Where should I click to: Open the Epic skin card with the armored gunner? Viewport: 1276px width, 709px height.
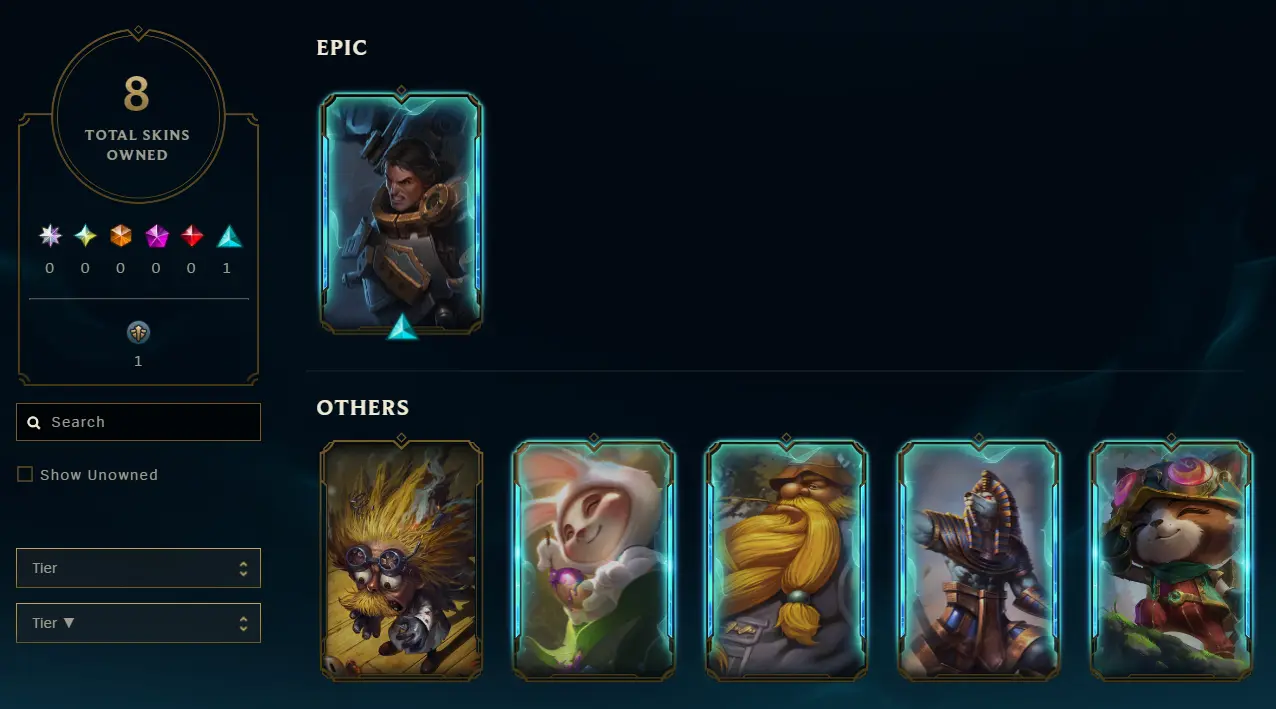(x=401, y=213)
